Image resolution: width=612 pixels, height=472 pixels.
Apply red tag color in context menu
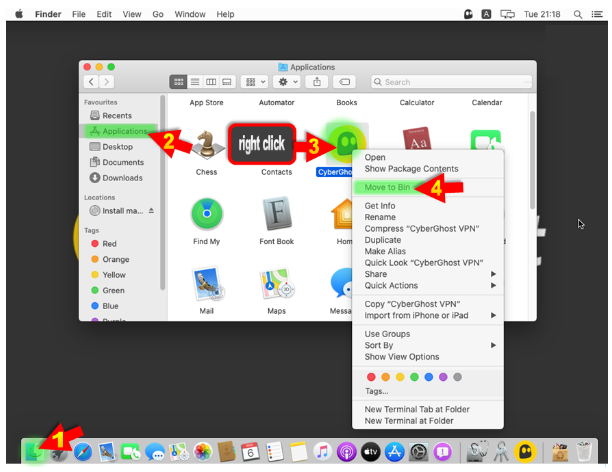click(371, 377)
